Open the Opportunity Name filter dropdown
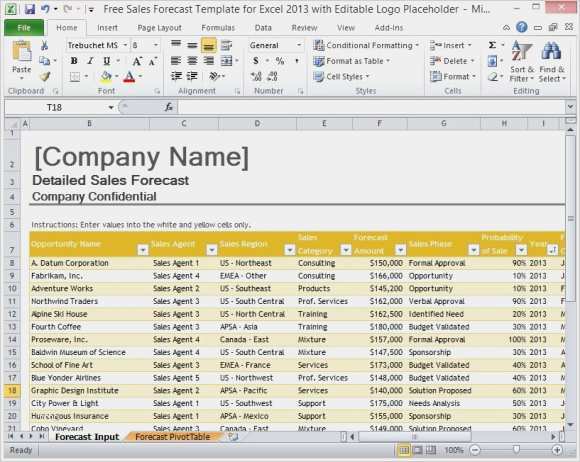Viewport: 580px width, 462px height. pyautogui.click(x=142, y=250)
